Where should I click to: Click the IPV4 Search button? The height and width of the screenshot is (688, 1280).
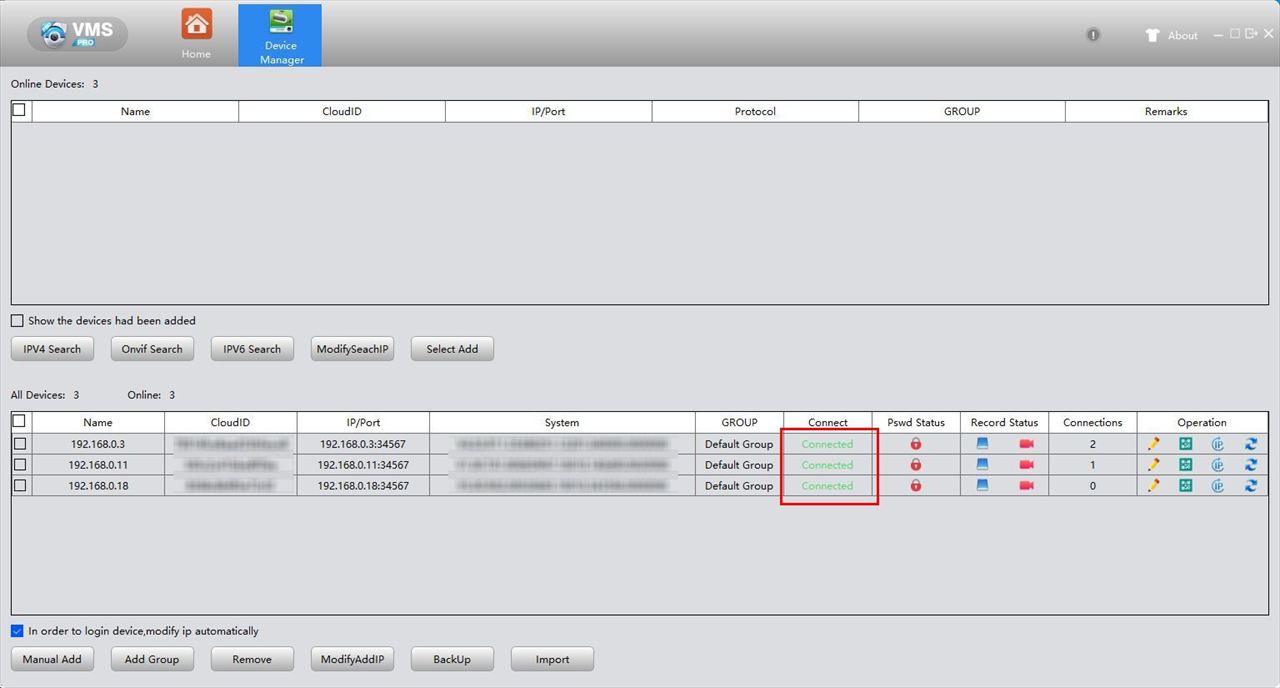pos(52,349)
